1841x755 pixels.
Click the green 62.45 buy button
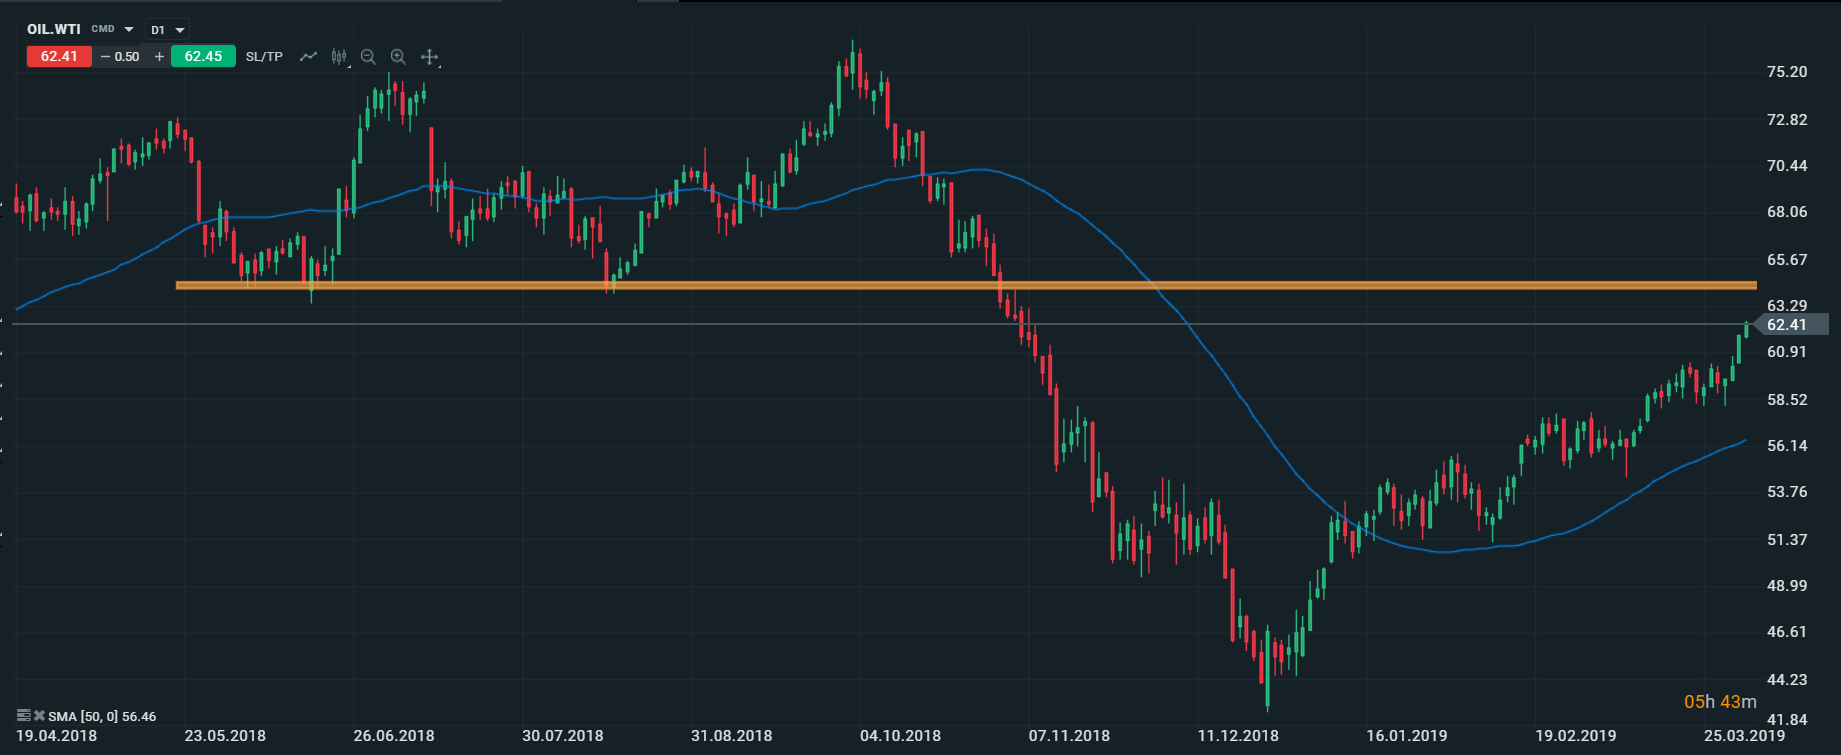(203, 57)
